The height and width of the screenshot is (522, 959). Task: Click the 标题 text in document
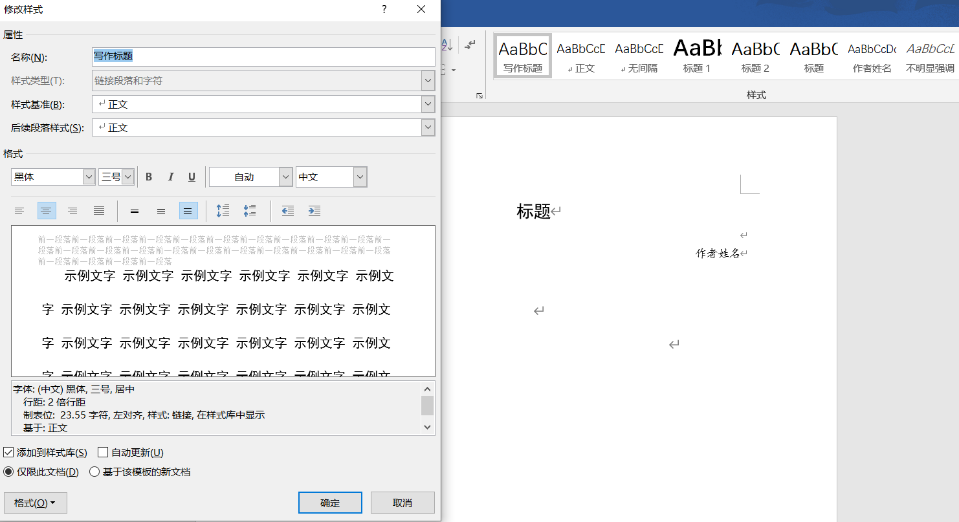(x=533, y=212)
